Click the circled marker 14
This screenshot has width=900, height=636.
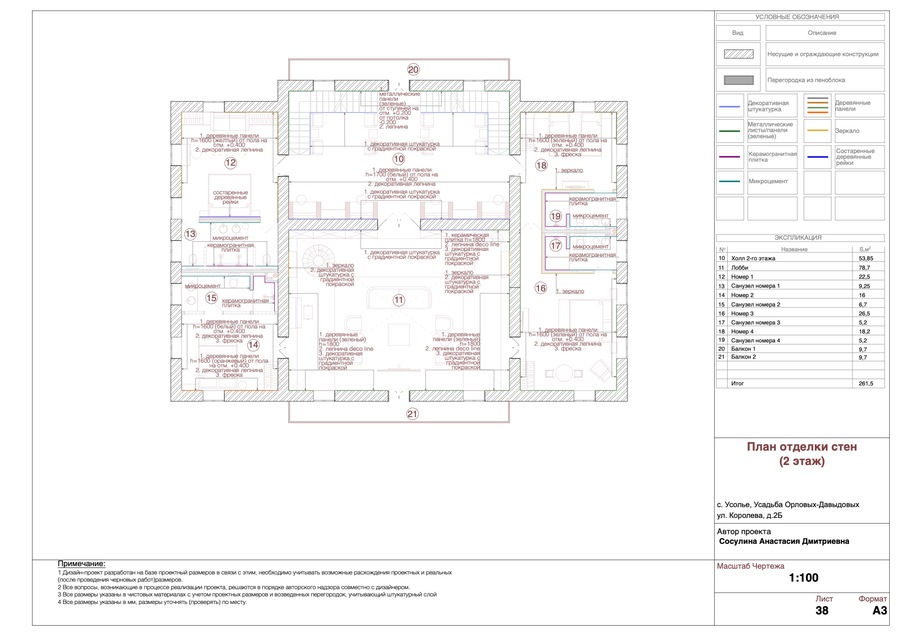[253, 345]
